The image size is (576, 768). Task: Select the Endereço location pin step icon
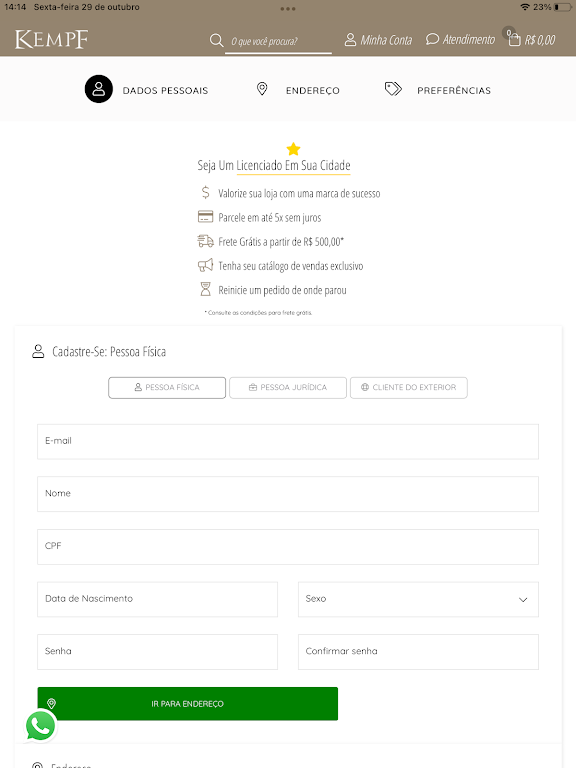262,89
